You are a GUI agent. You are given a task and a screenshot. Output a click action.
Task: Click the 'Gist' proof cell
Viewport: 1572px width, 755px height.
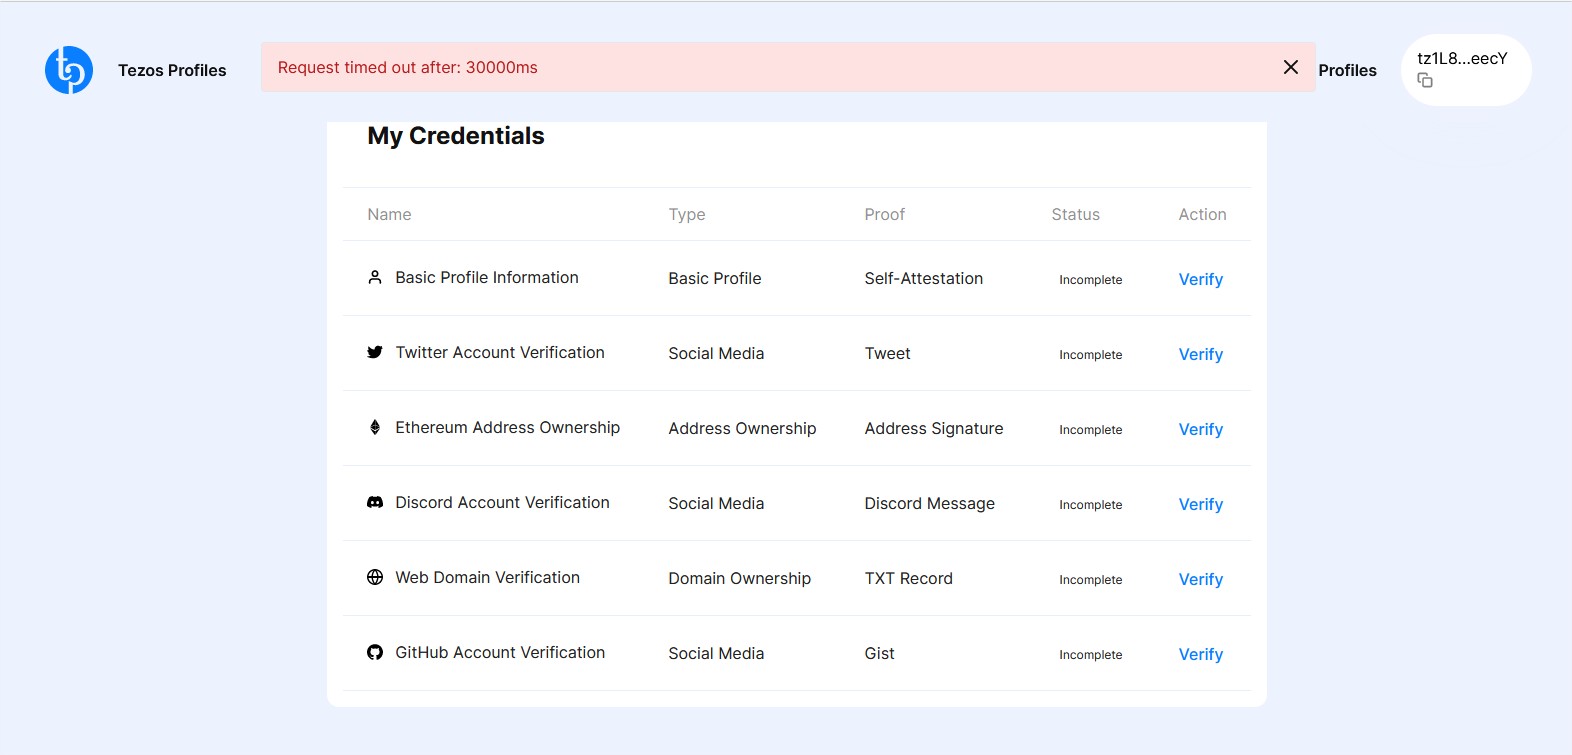click(x=880, y=653)
